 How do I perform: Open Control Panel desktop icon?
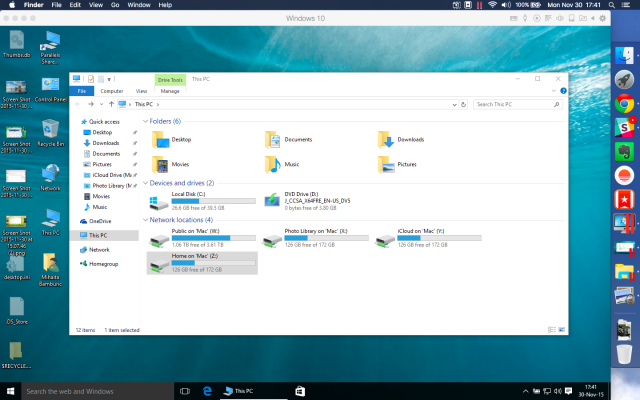click(50, 89)
